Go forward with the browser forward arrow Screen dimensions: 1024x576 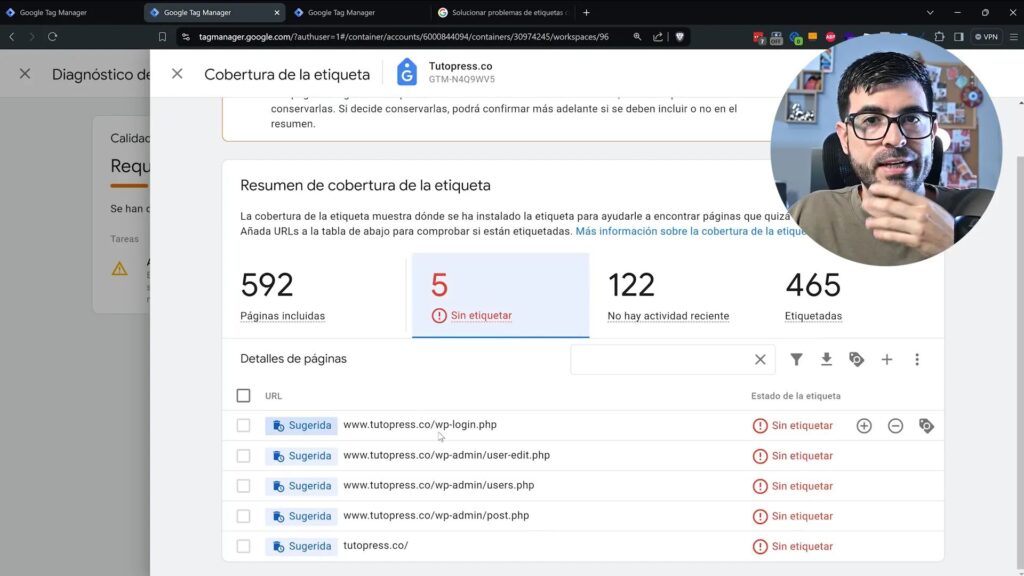click(31, 37)
